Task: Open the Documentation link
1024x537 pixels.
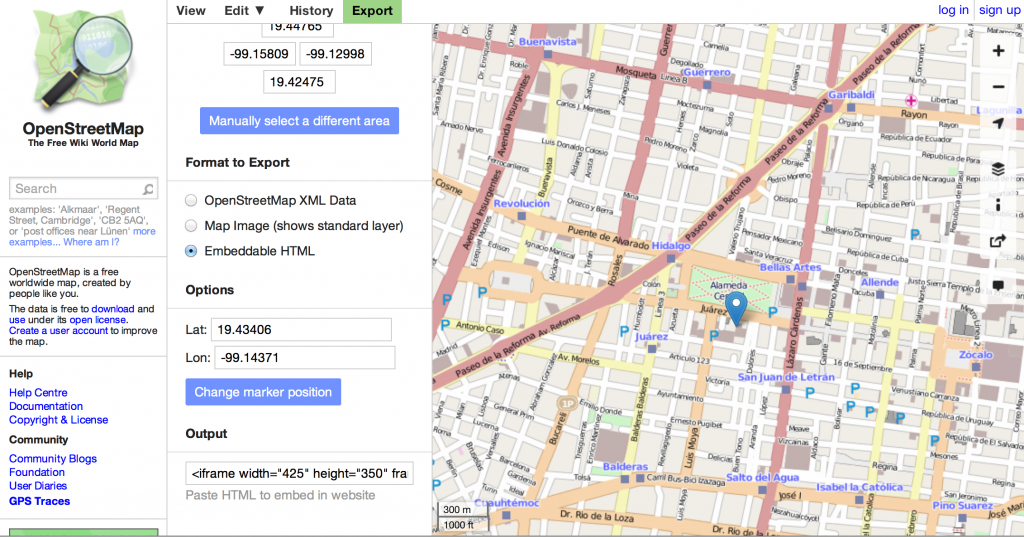Action: pyautogui.click(x=46, y=406)
